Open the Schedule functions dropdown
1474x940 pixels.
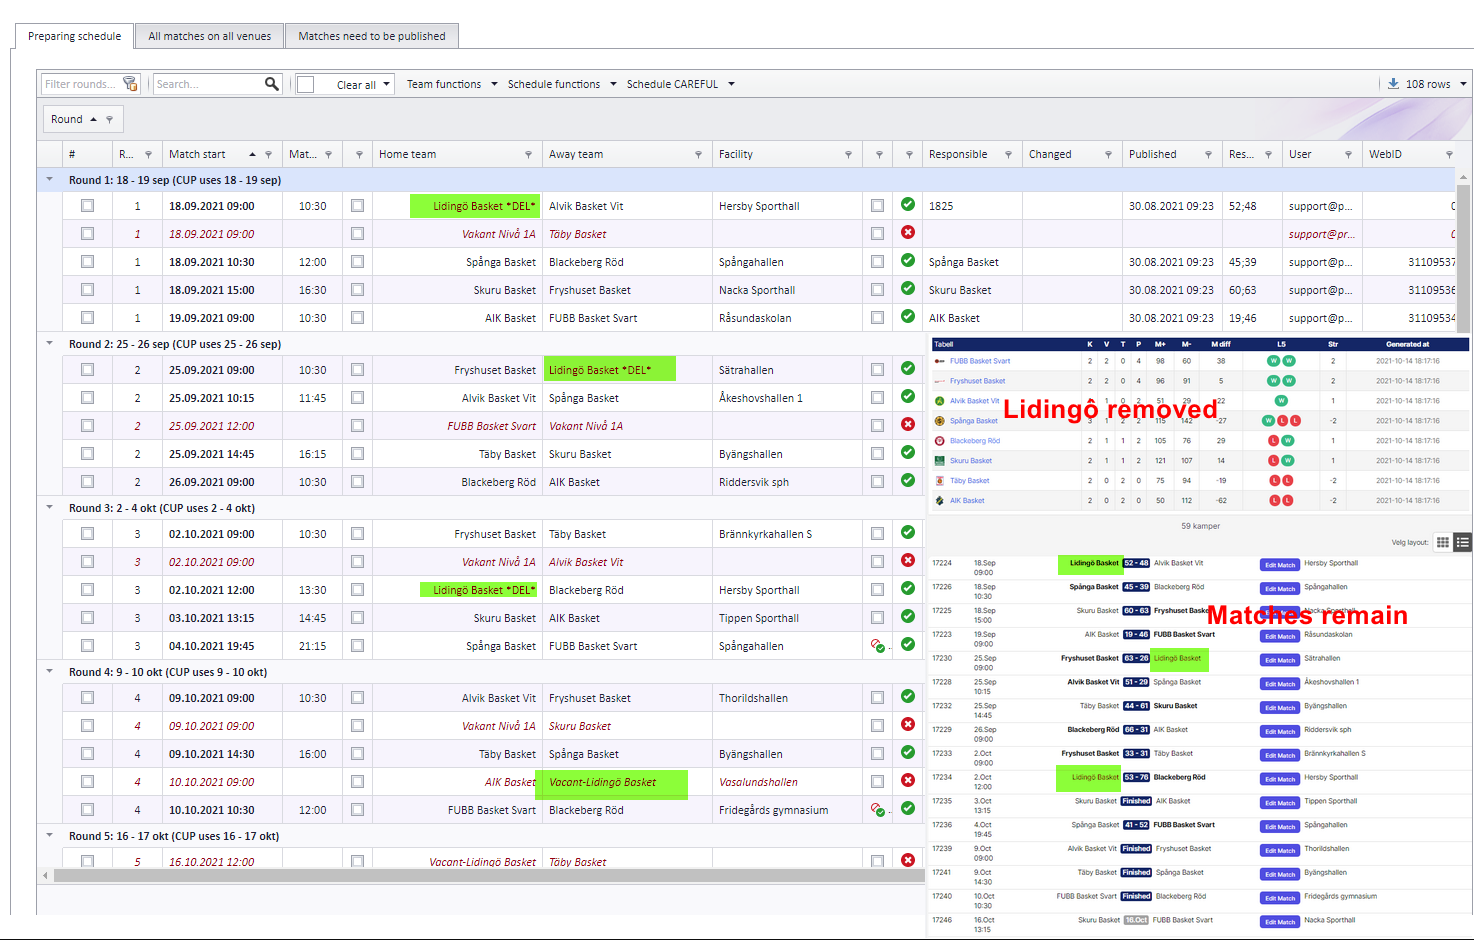pyautogui.click(x=562, y=84)
